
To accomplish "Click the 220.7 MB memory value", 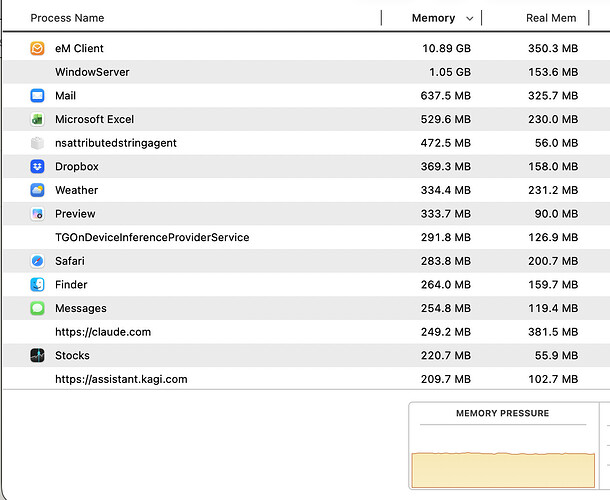I will [446, 355].
